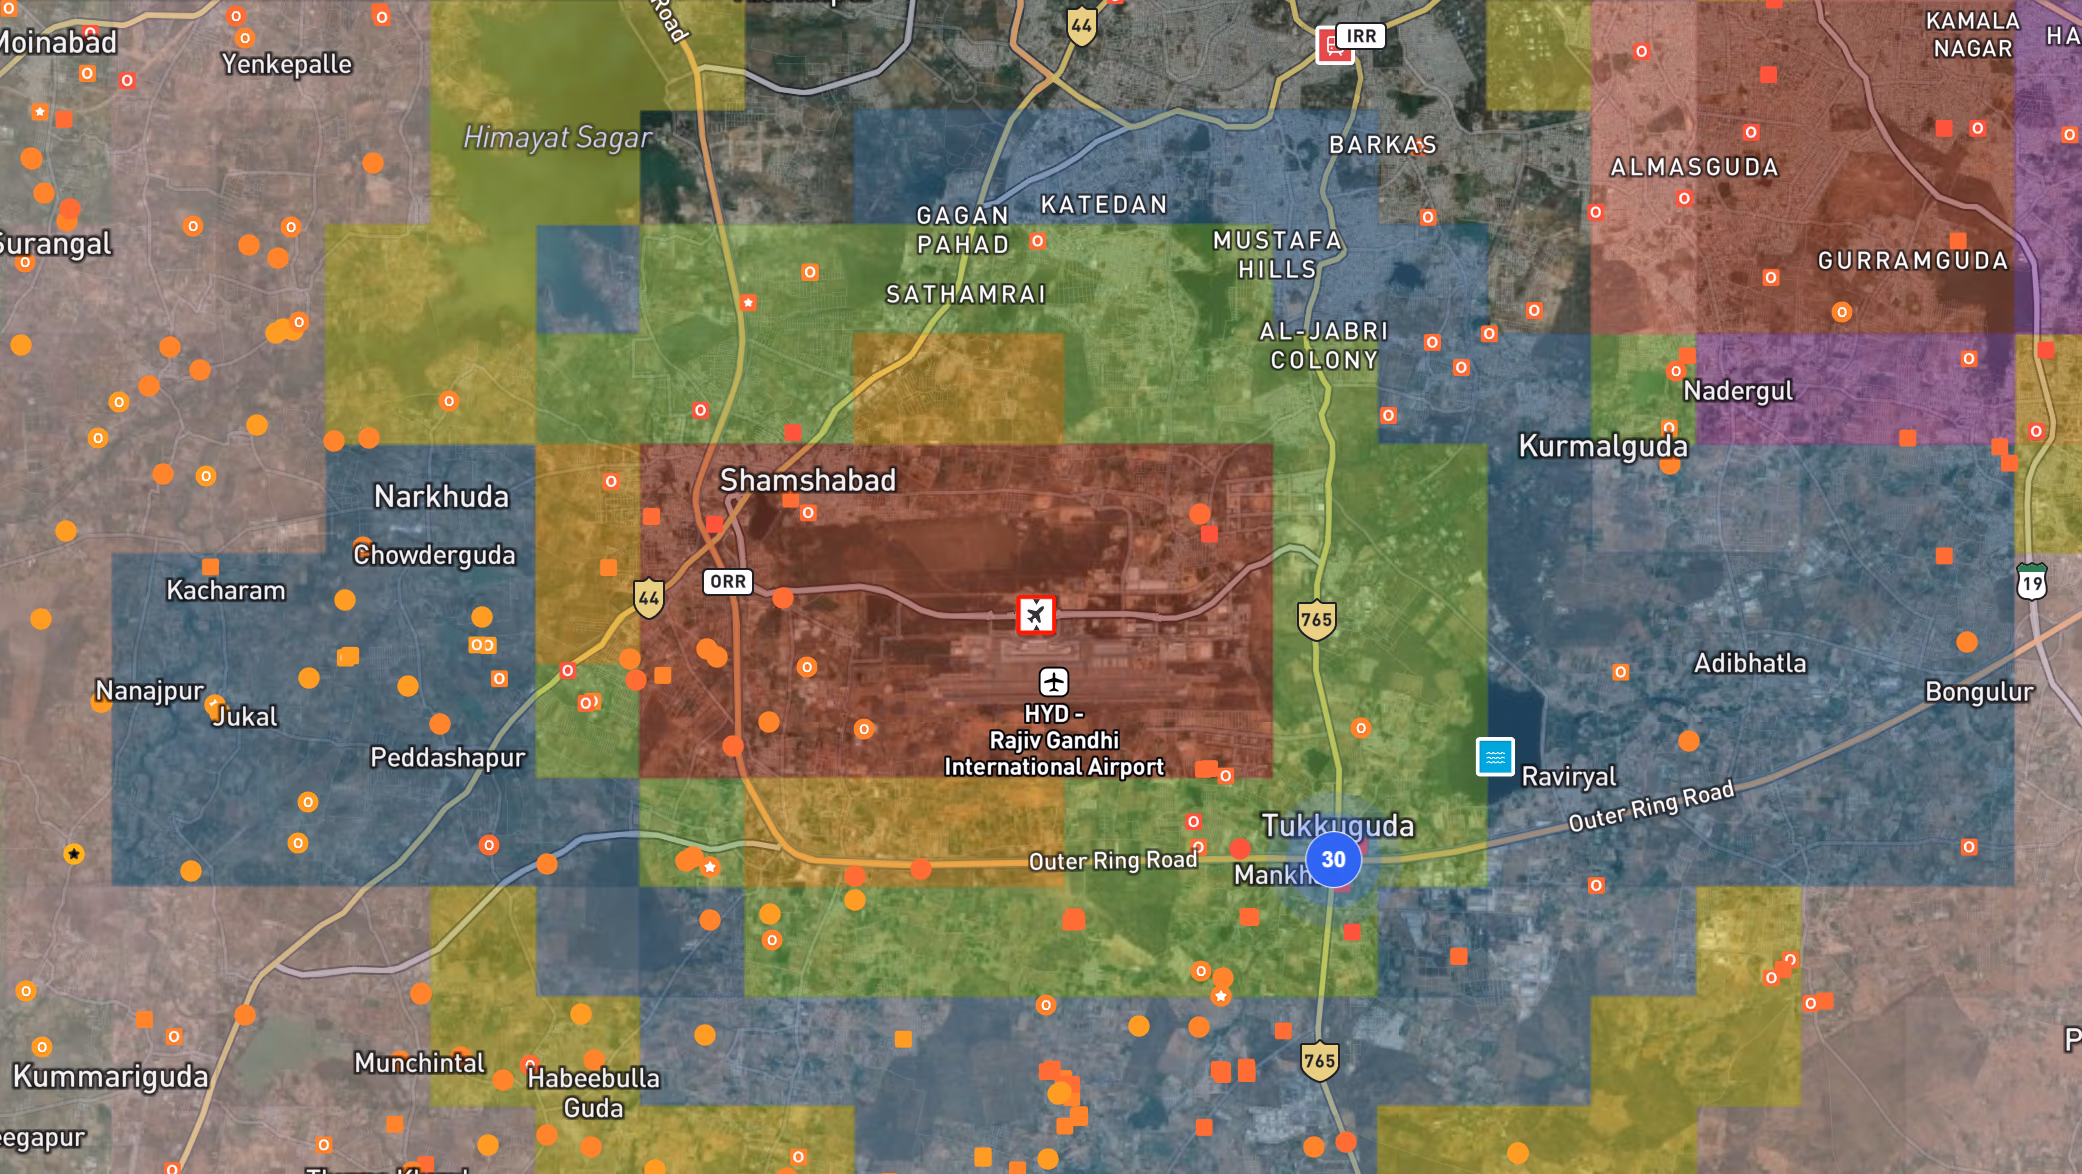Click the Kurmalguda place label
Screen dimensions: 2082x1174
tap(1602, 446)
